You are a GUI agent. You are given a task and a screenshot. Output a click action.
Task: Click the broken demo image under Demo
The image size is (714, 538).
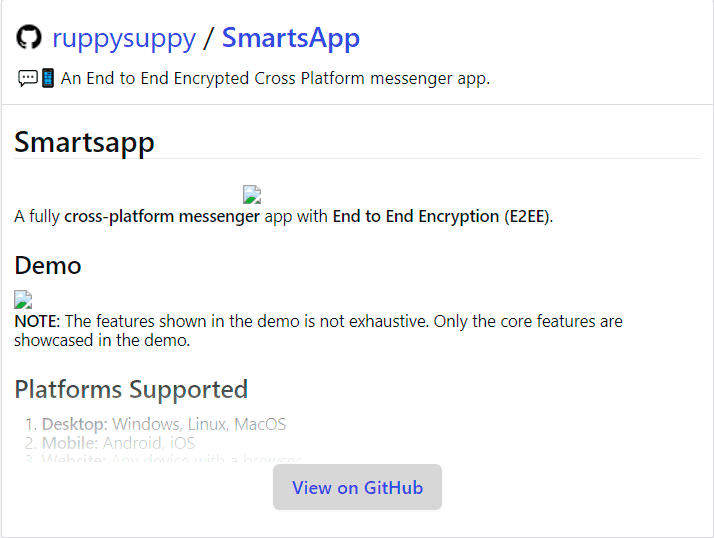click(23, 300)
